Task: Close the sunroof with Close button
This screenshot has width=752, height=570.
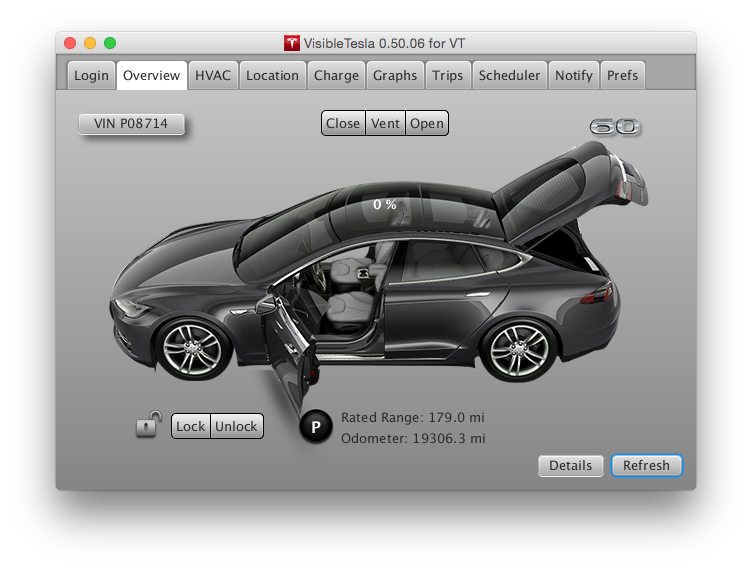Action: [343, 123]
